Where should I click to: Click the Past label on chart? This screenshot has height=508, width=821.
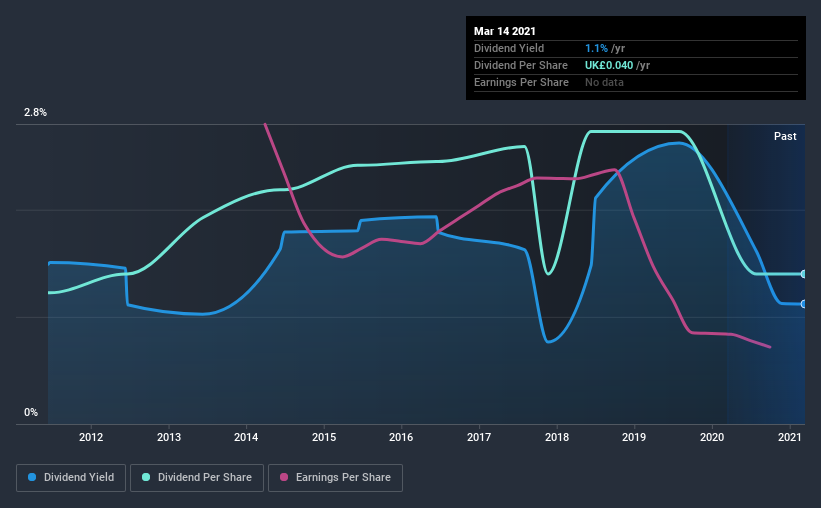(x=785, y=136)
